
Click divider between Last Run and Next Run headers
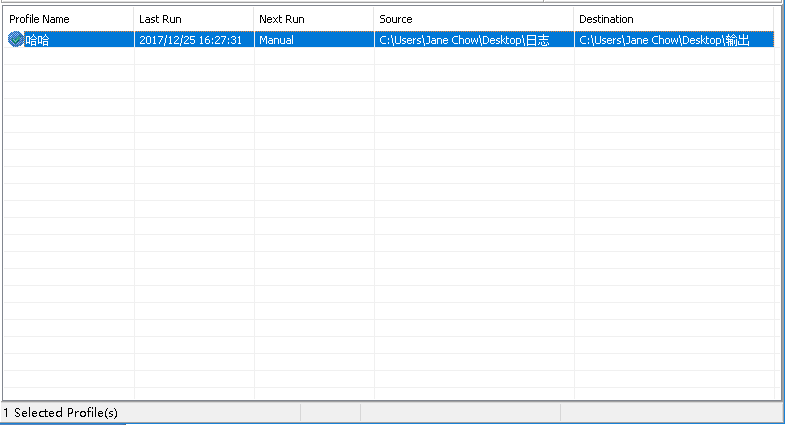254,19
